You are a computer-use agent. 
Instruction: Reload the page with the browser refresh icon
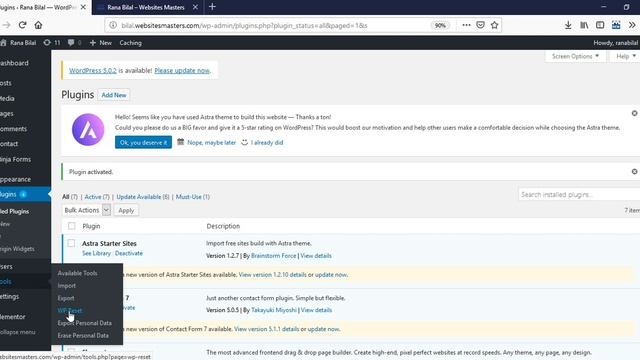coord(22,25)
